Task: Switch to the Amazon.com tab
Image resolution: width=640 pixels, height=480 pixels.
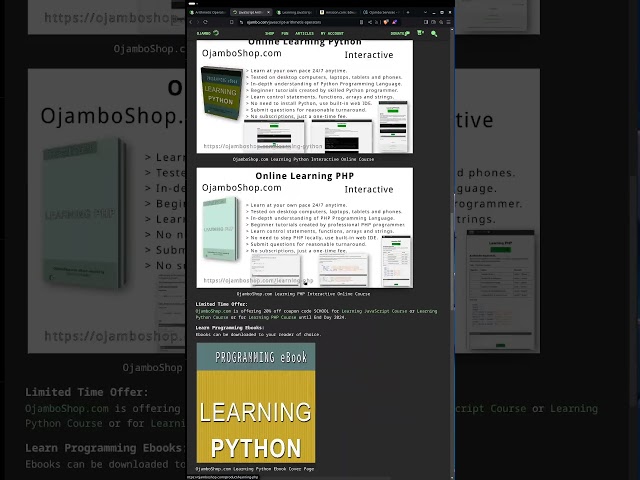Action: [338, 12]
